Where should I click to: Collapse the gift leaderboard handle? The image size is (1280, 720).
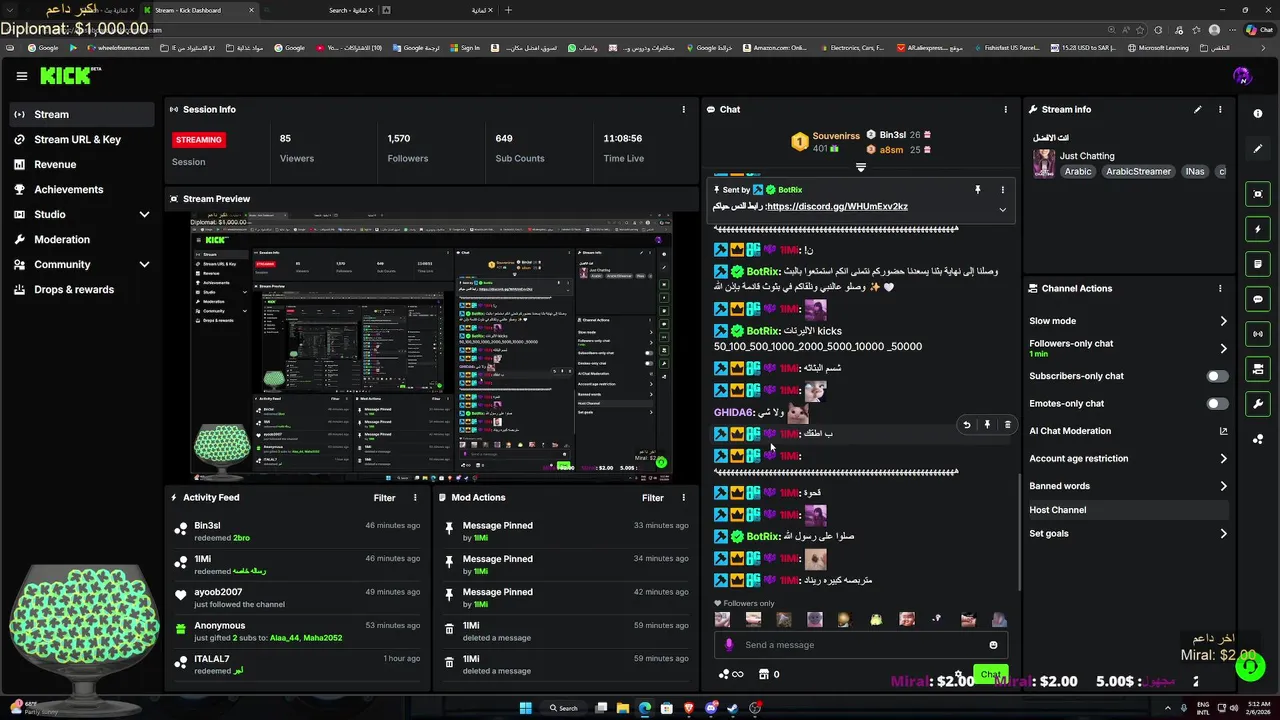tap(860, 167)
